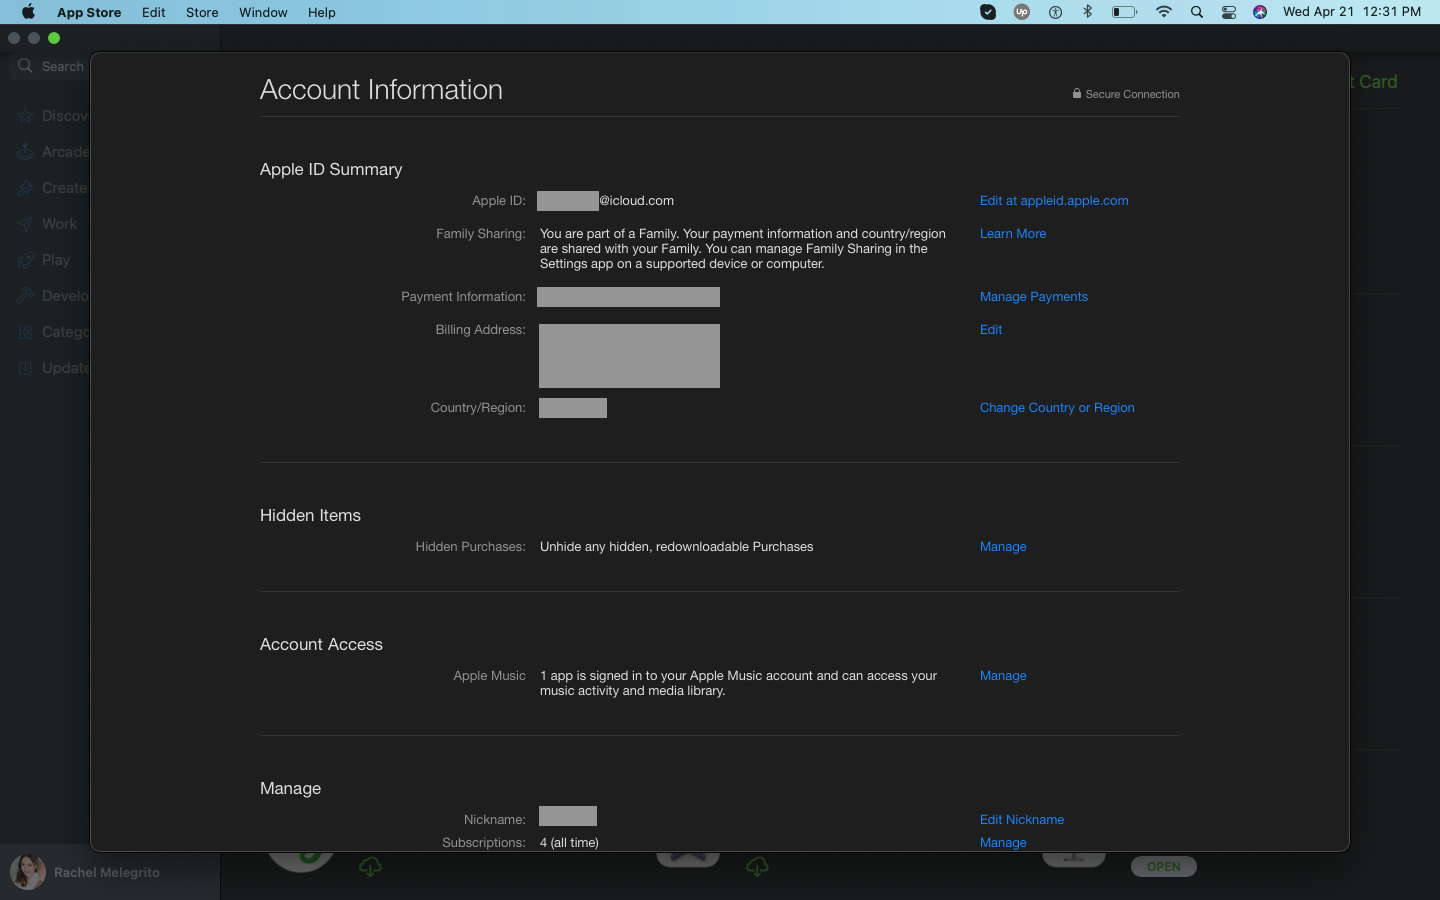Select Work icon in sidebar
This screenshot has height=900, width=1440.
25,224
